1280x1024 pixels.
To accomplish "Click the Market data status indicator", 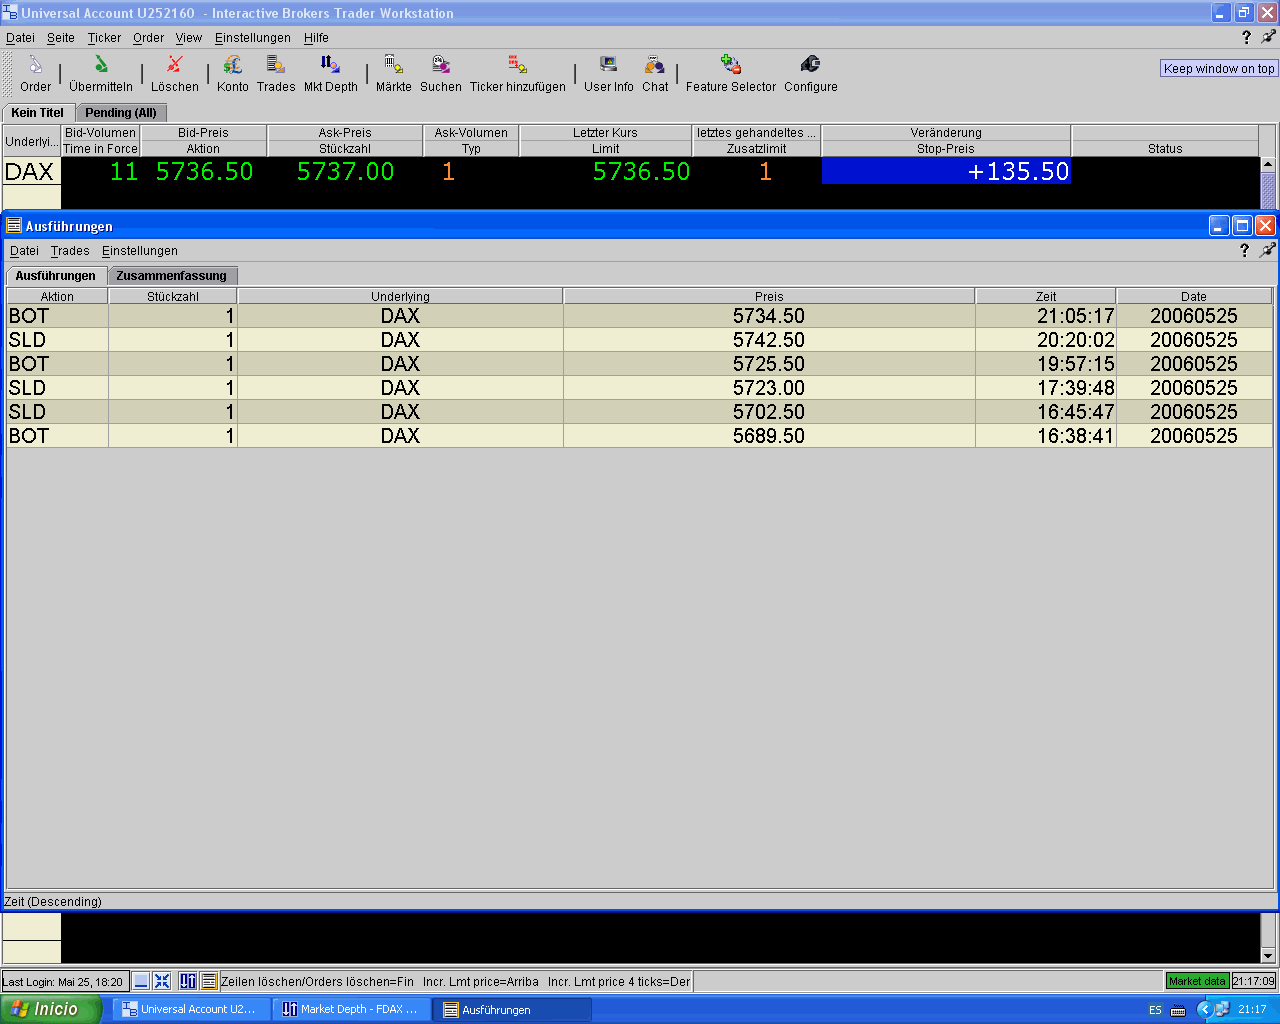I will pyautogui.click(x=1197, y=981).
